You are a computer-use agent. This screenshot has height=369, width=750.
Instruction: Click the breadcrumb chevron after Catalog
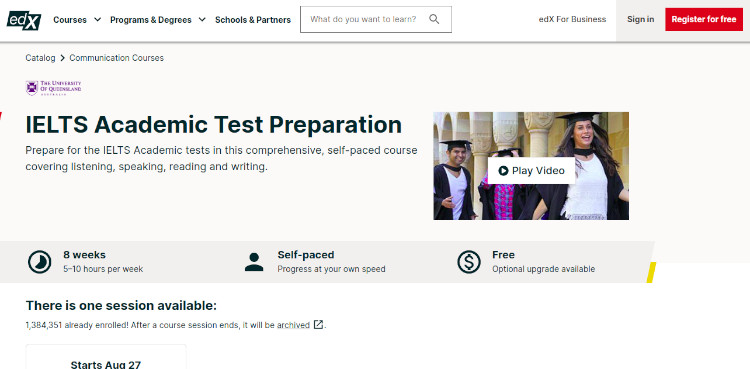click(x=62, y=58)
